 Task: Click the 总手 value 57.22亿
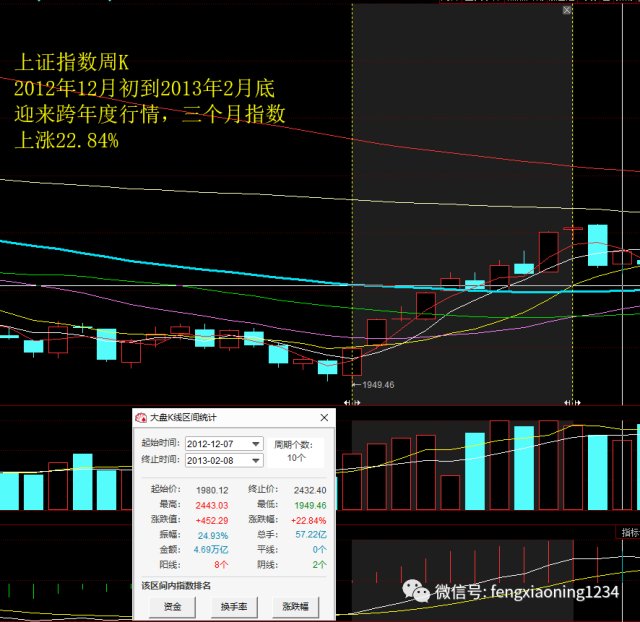tap(311, 535)
